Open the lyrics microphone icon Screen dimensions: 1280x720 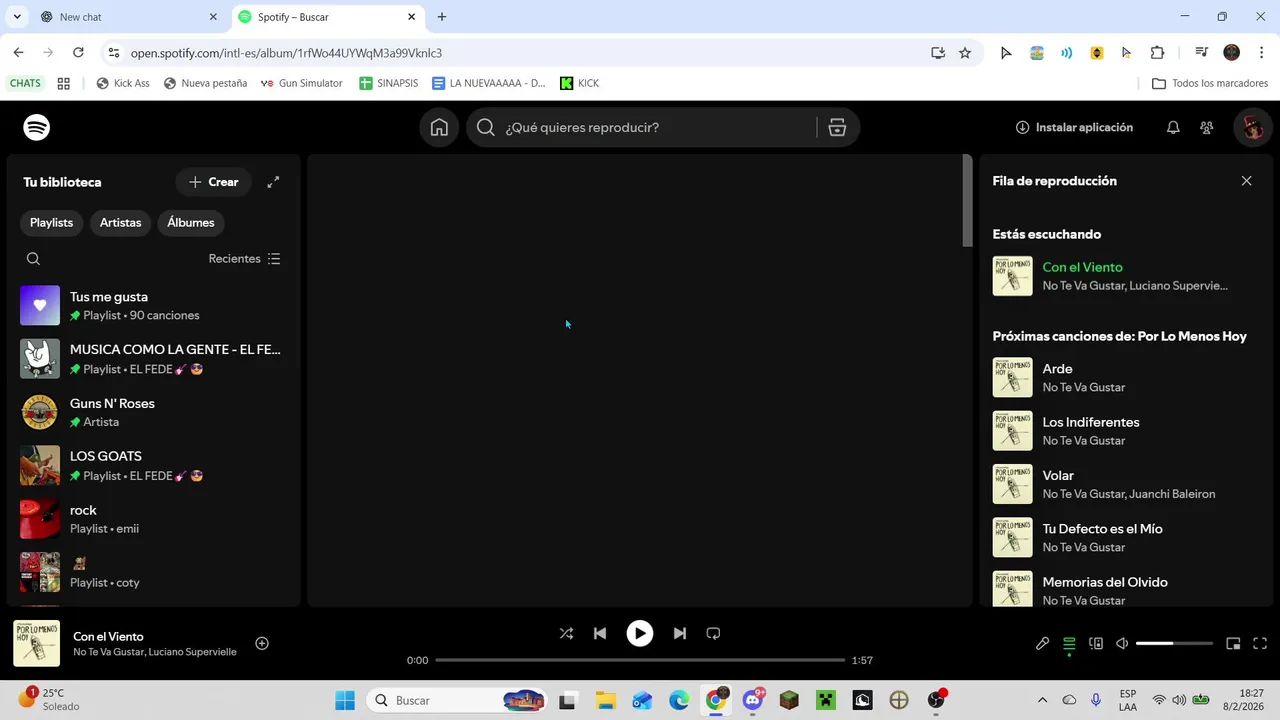[x=1042, y=643]
